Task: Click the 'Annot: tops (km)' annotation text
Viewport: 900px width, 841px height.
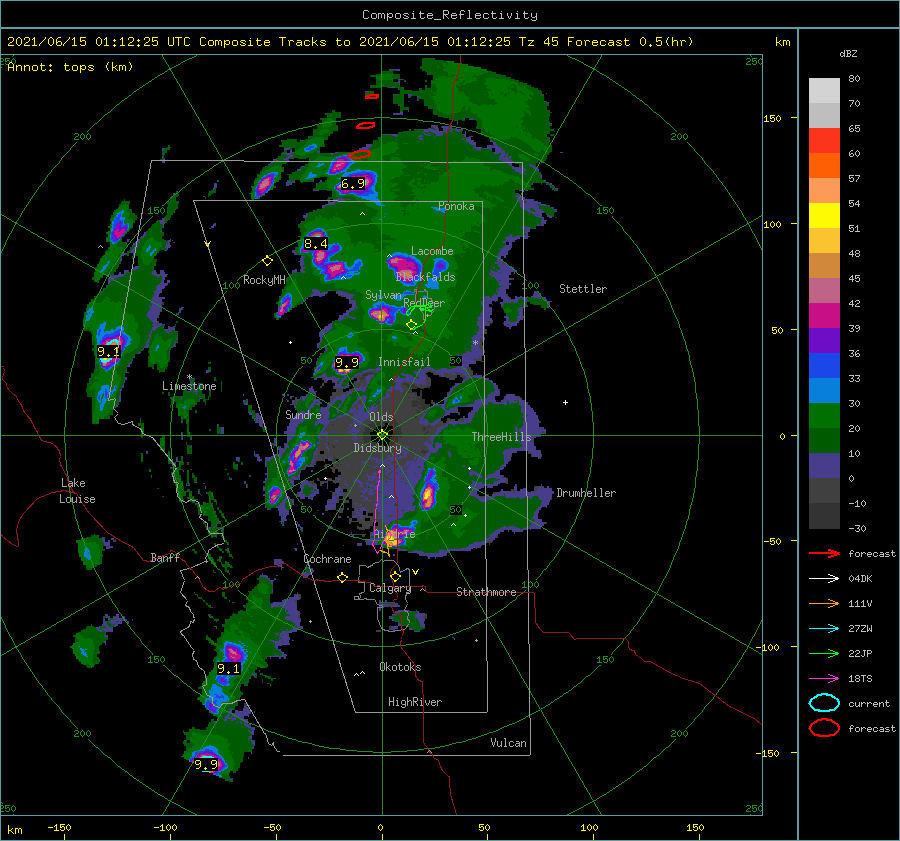Action: pos(70,67)
